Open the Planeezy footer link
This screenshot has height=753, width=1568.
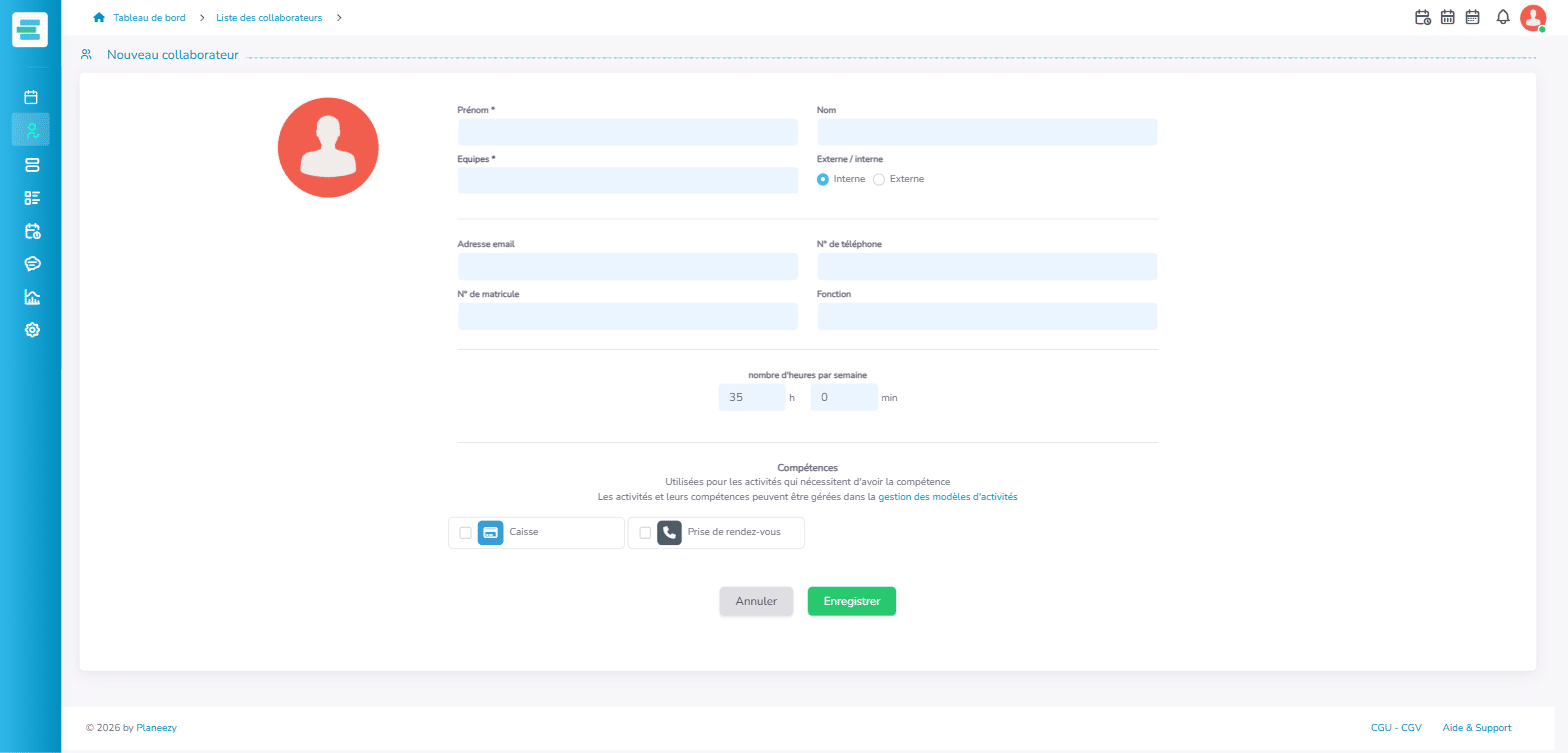pos(156,728)
